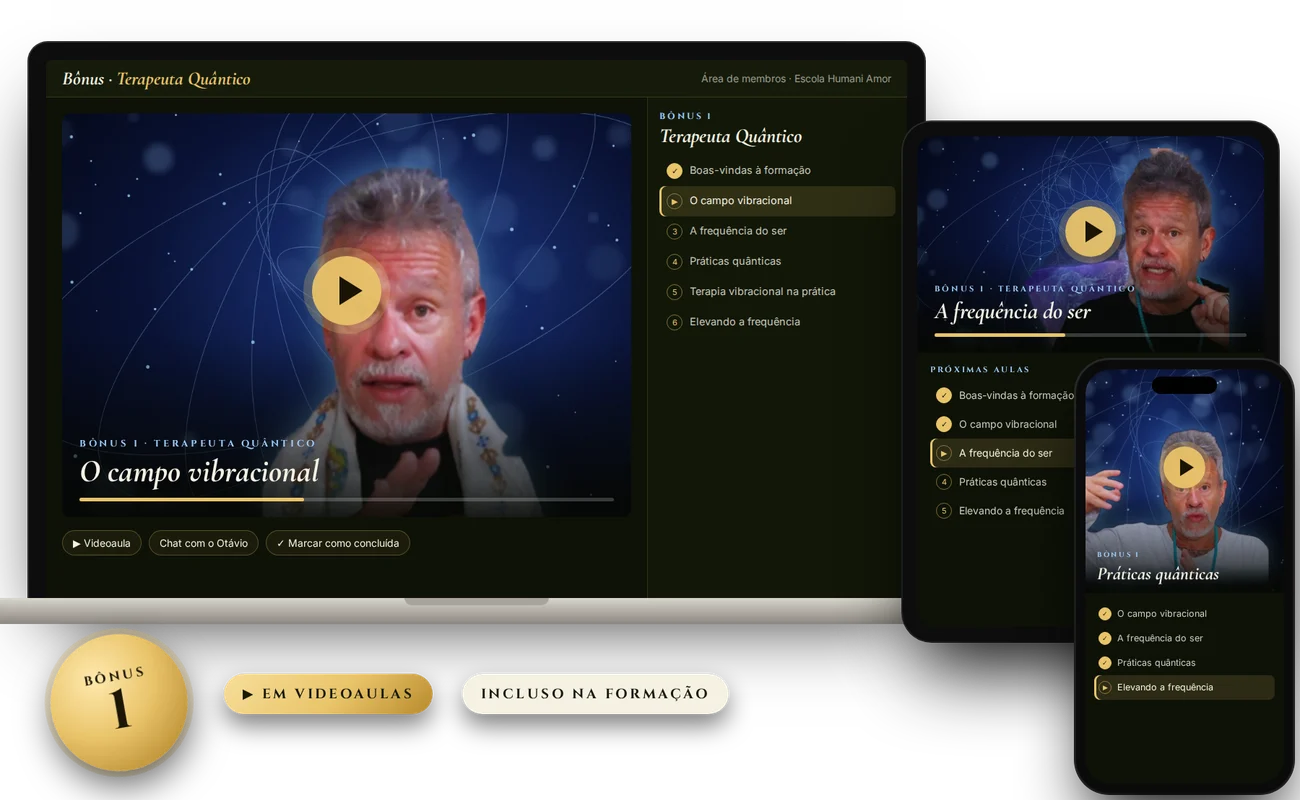Play the phone video Práticas quânticas
Viewport: 1300px width, 800px height.
pyautogui.click(x=1184, y=467)
